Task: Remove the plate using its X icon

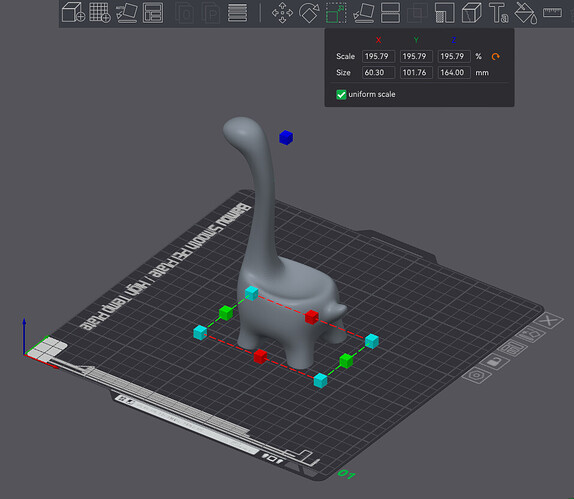Action: pos(549,321)
